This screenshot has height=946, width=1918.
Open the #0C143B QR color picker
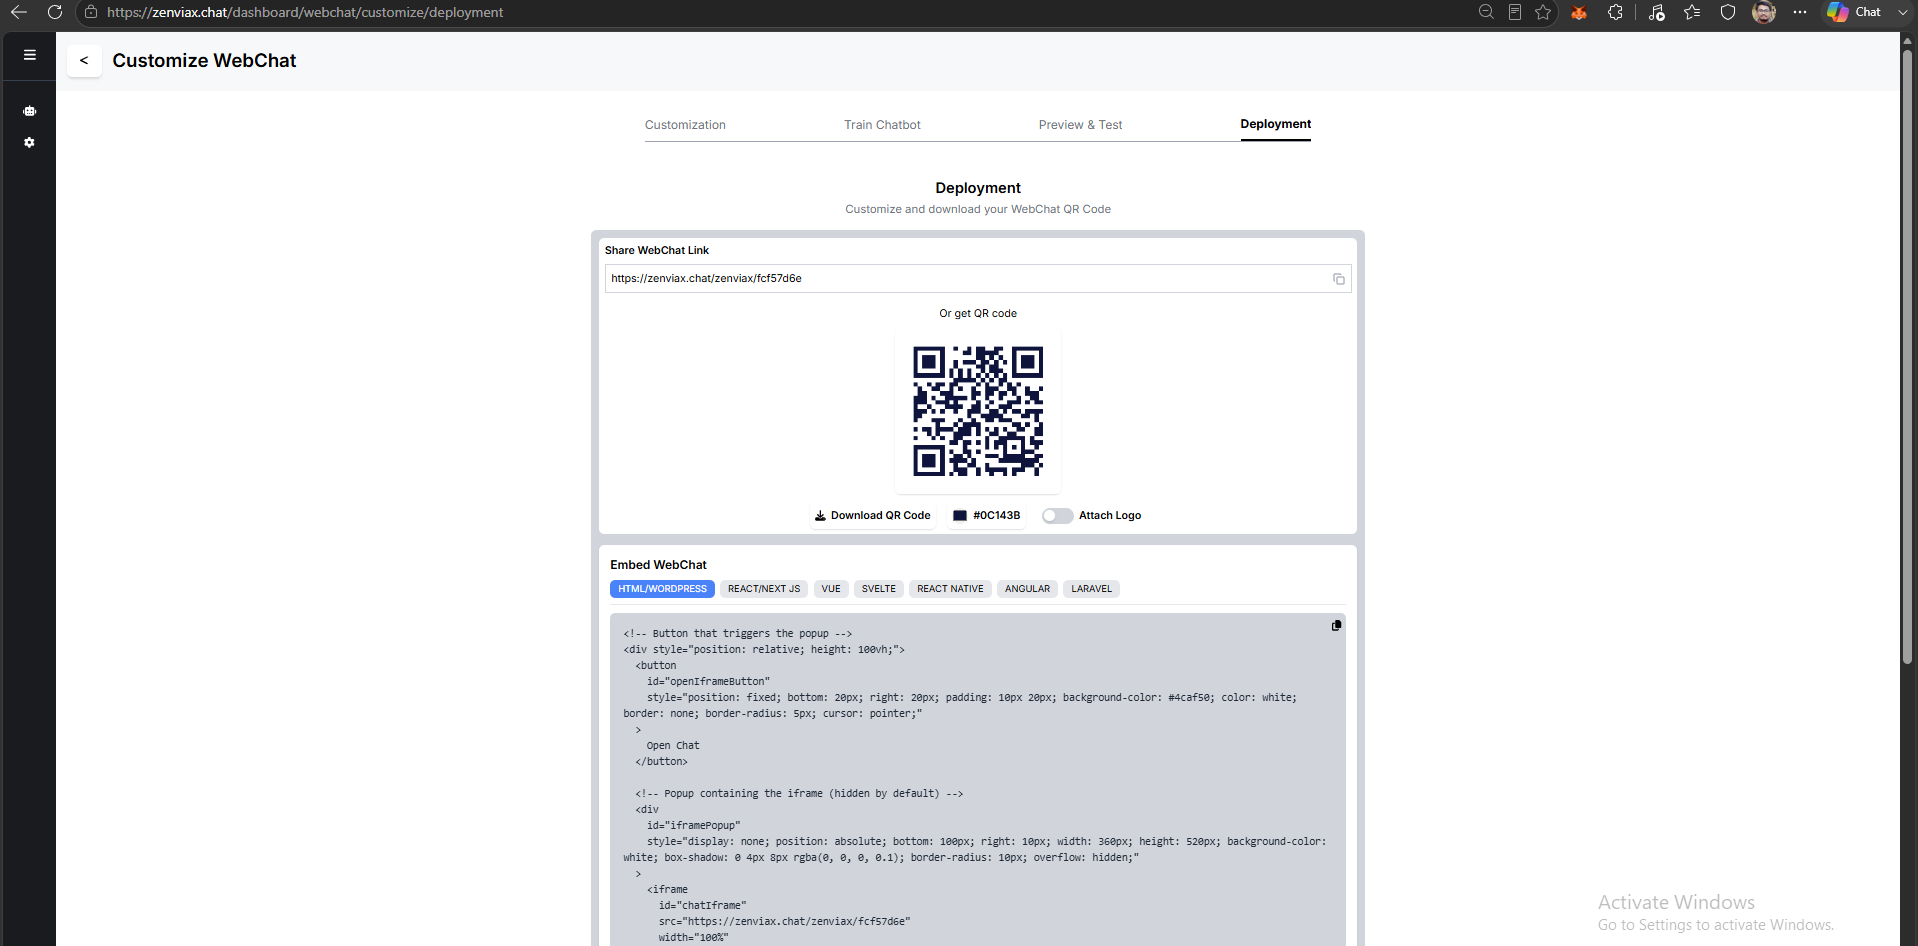[x=986, y=516]
